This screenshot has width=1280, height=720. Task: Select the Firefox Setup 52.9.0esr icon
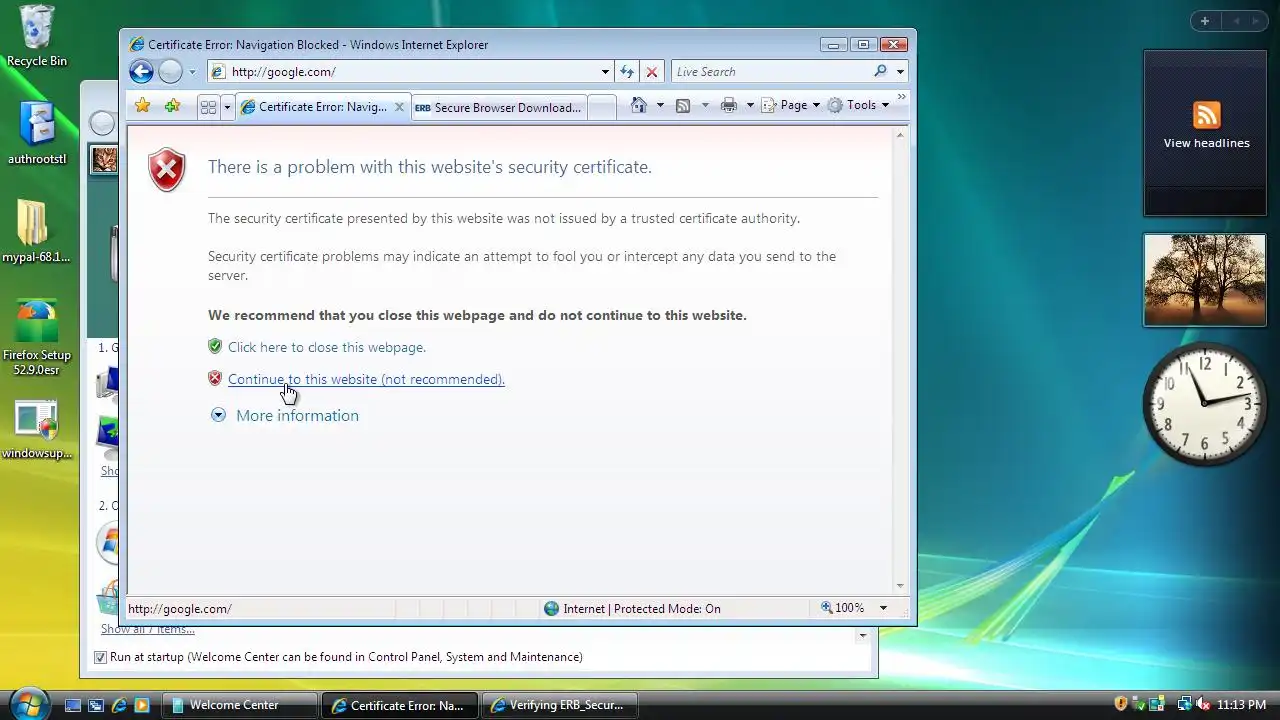coord(37,337)
